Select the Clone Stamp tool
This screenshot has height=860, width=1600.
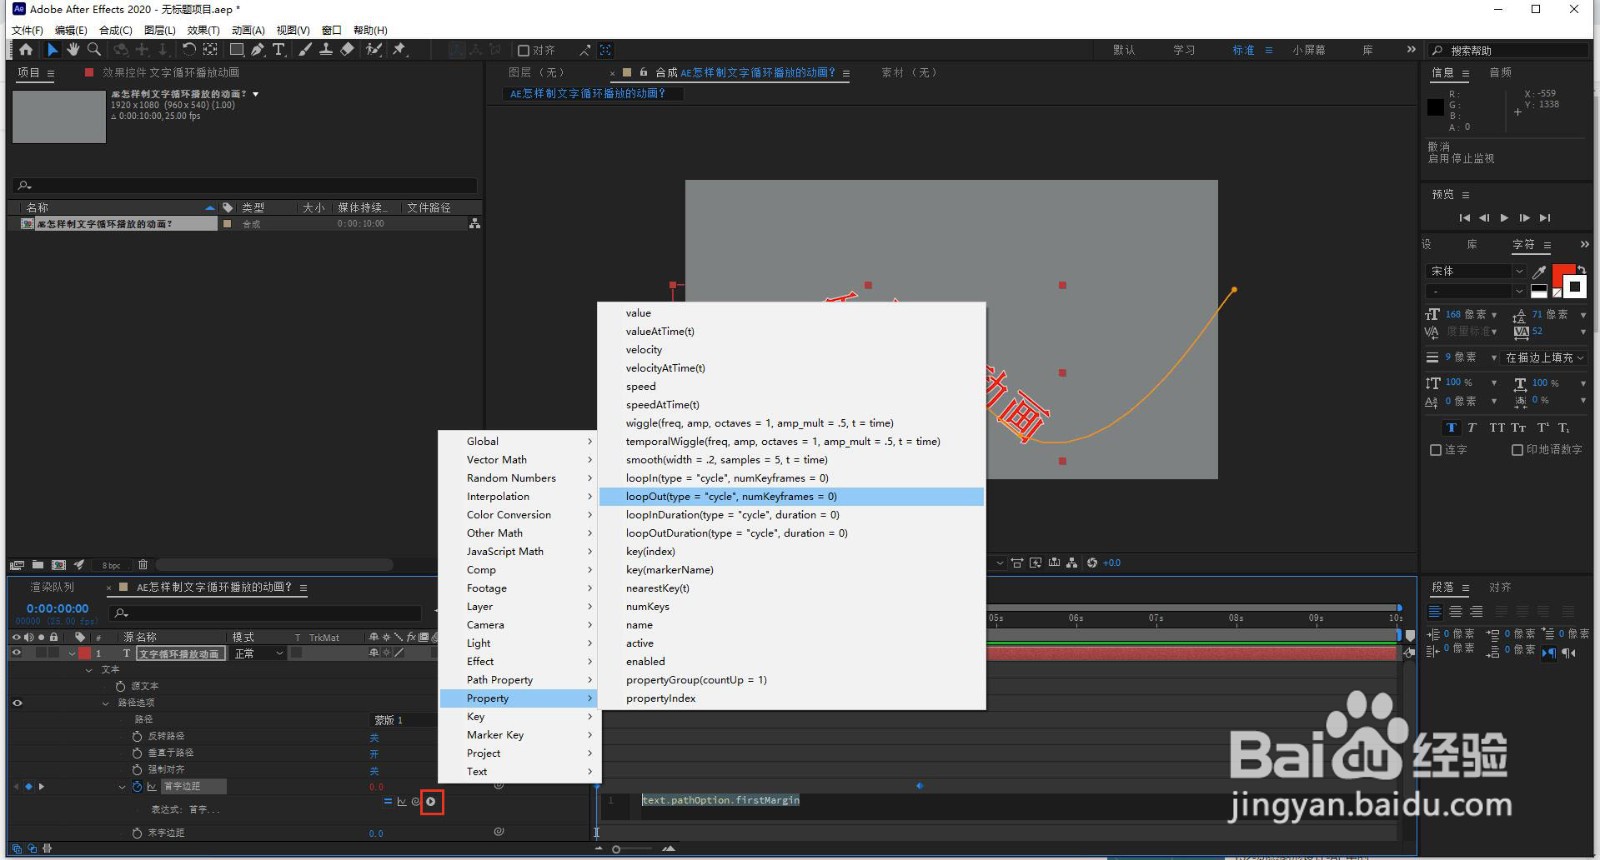click(x=326, y=49)
